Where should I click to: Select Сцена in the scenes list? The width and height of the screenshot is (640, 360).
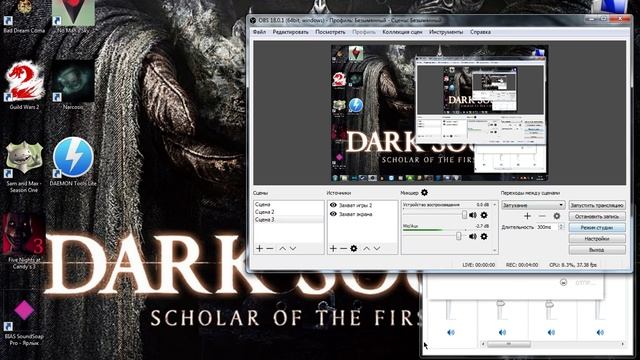coord(289,204)
